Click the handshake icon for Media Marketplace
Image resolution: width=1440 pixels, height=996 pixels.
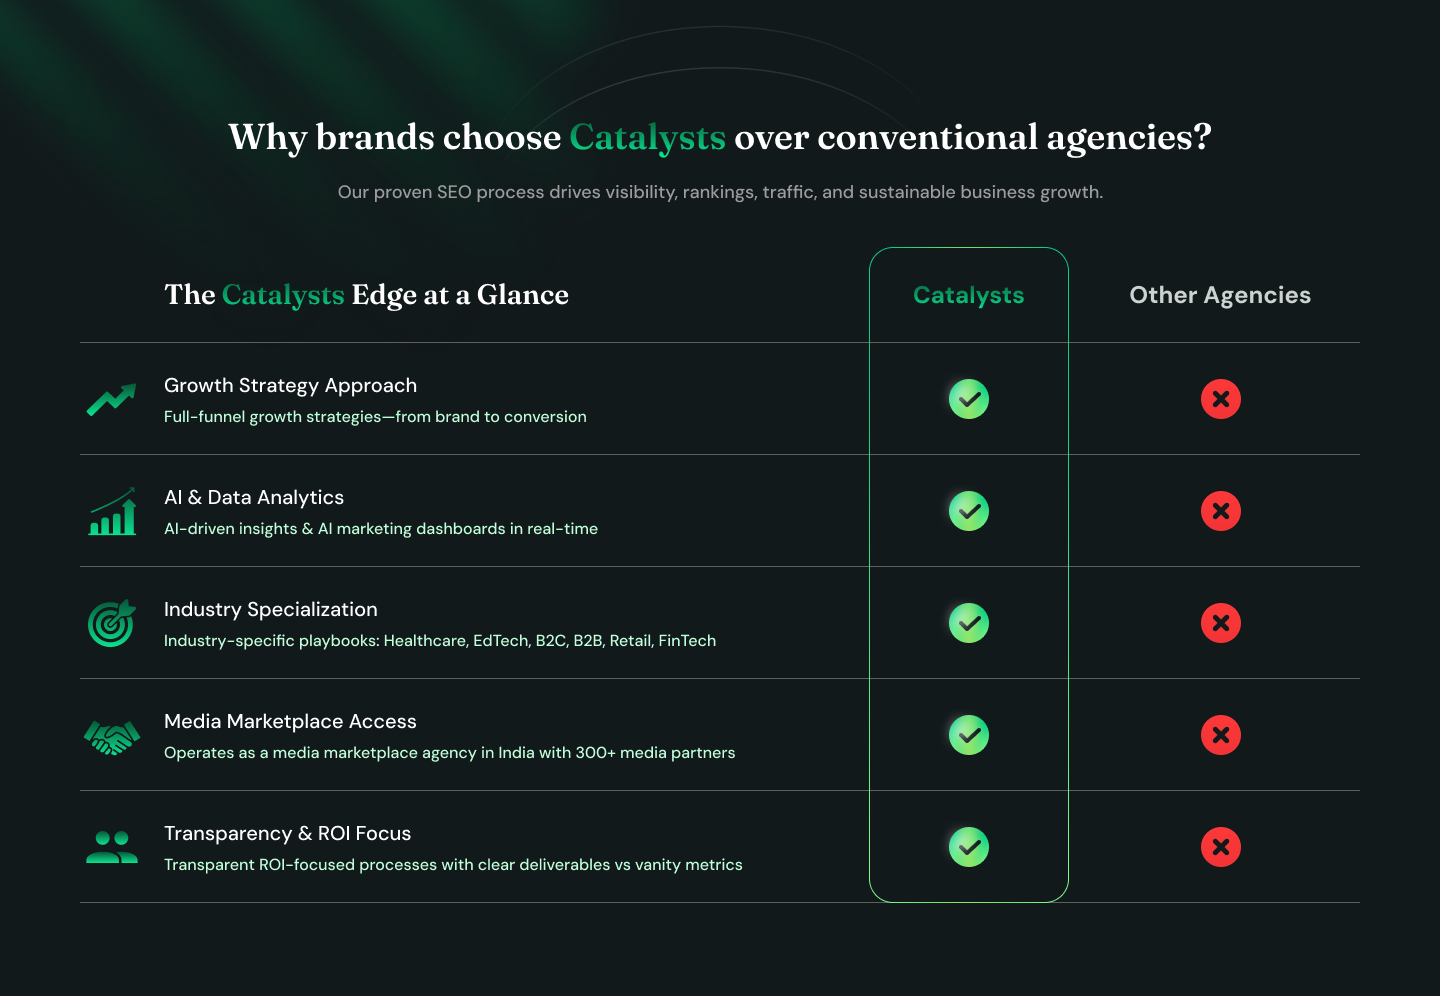point(111,738)
